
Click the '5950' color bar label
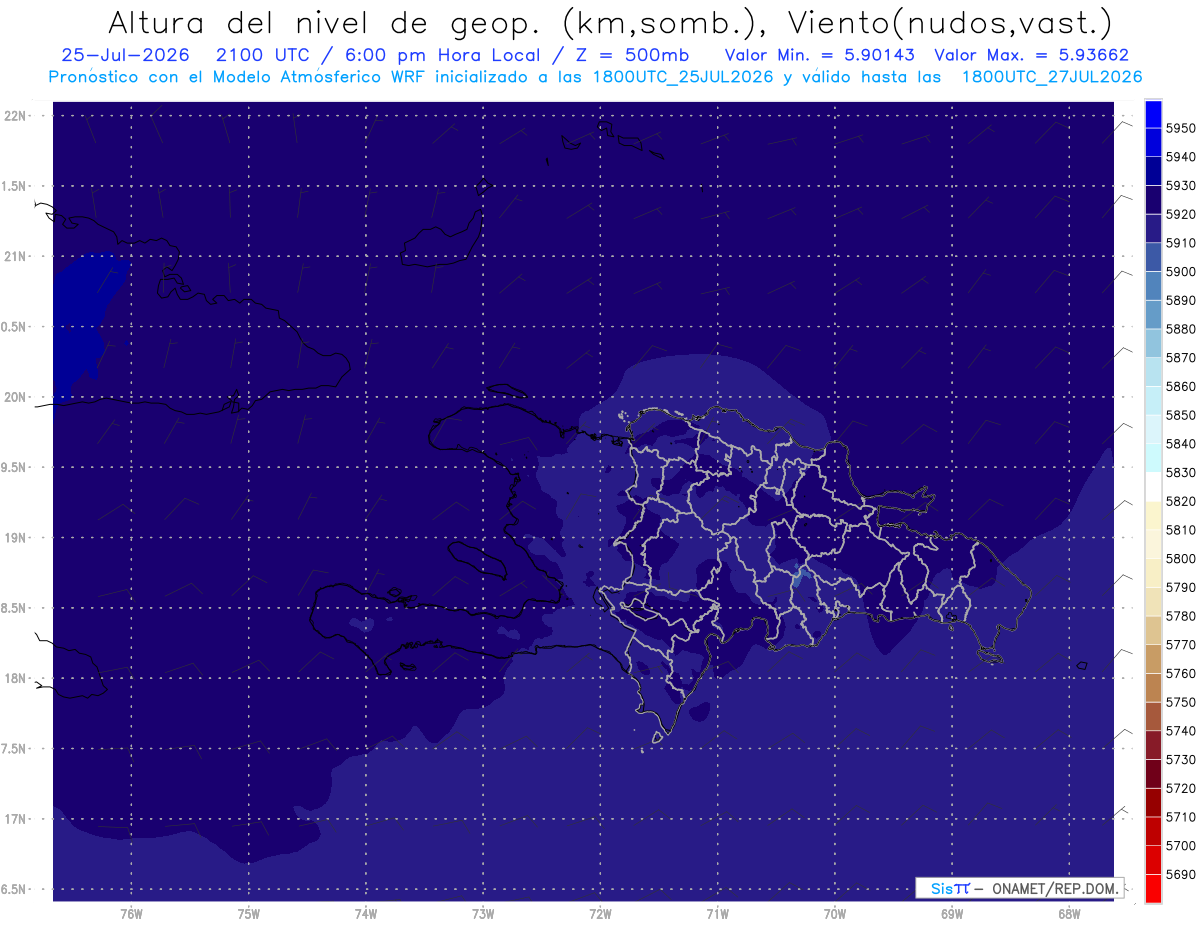(x=1181, y=128)
